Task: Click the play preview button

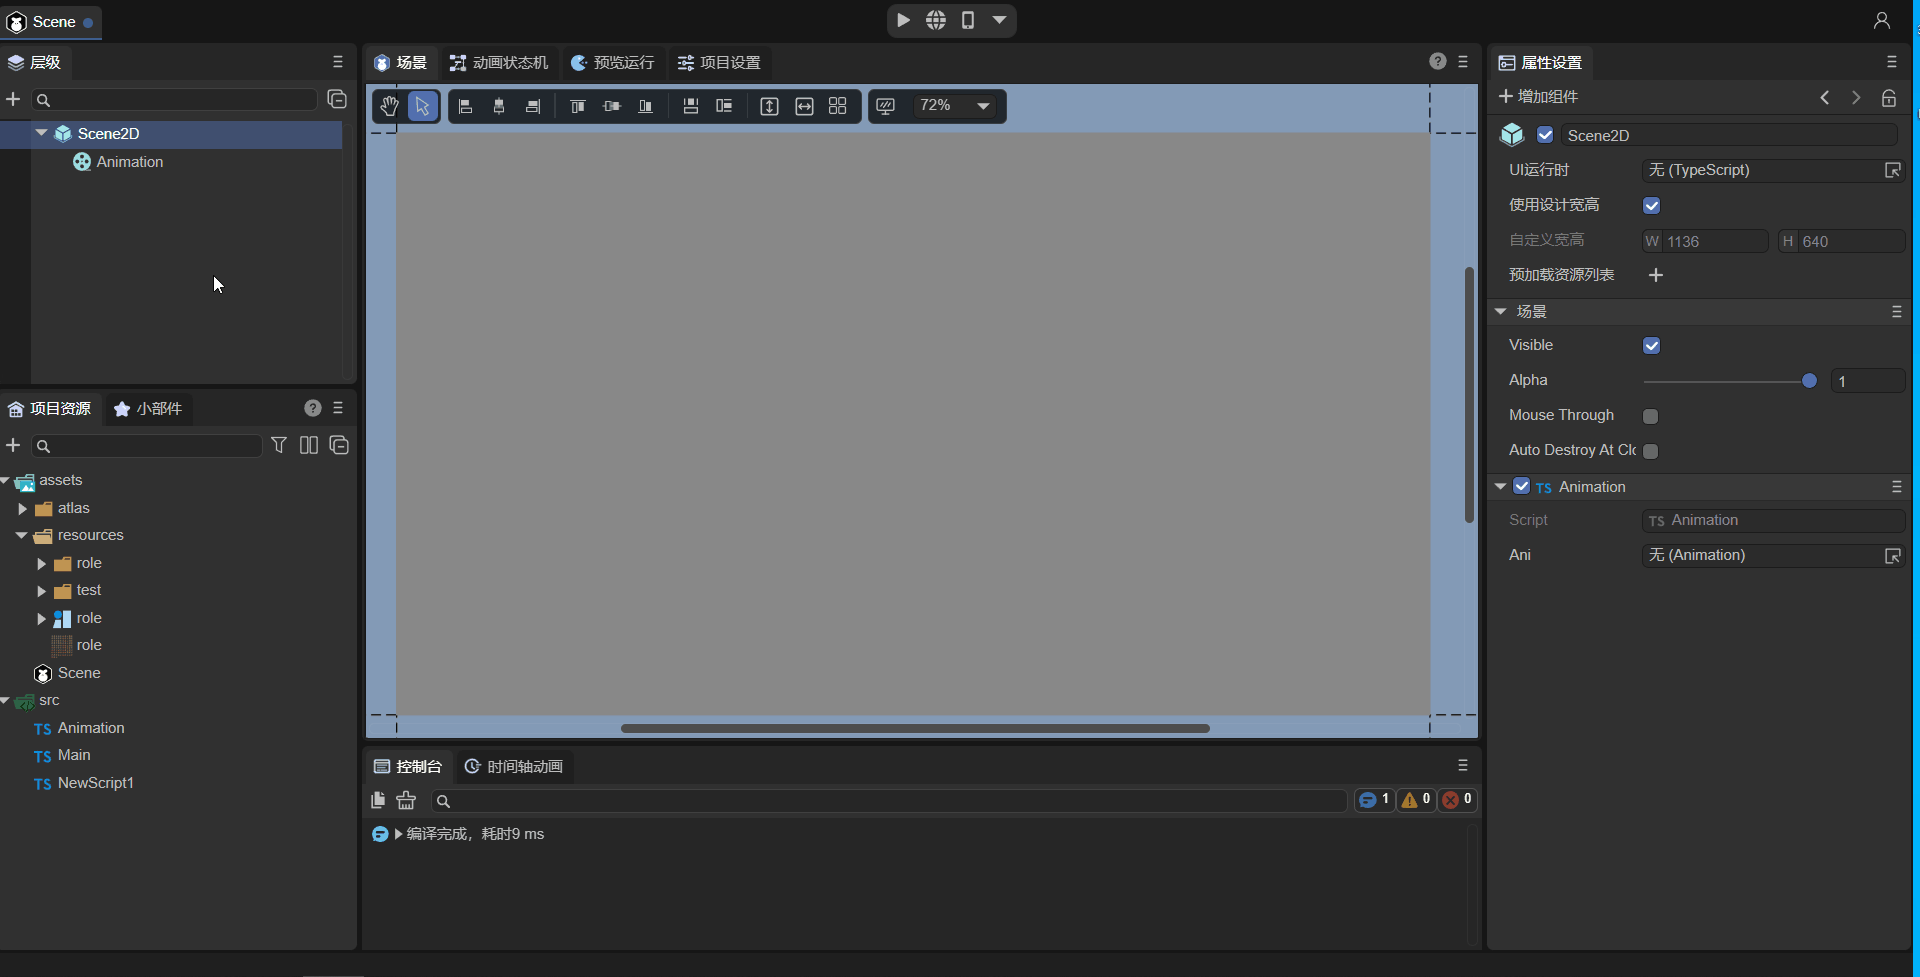Action: [903, 20]
